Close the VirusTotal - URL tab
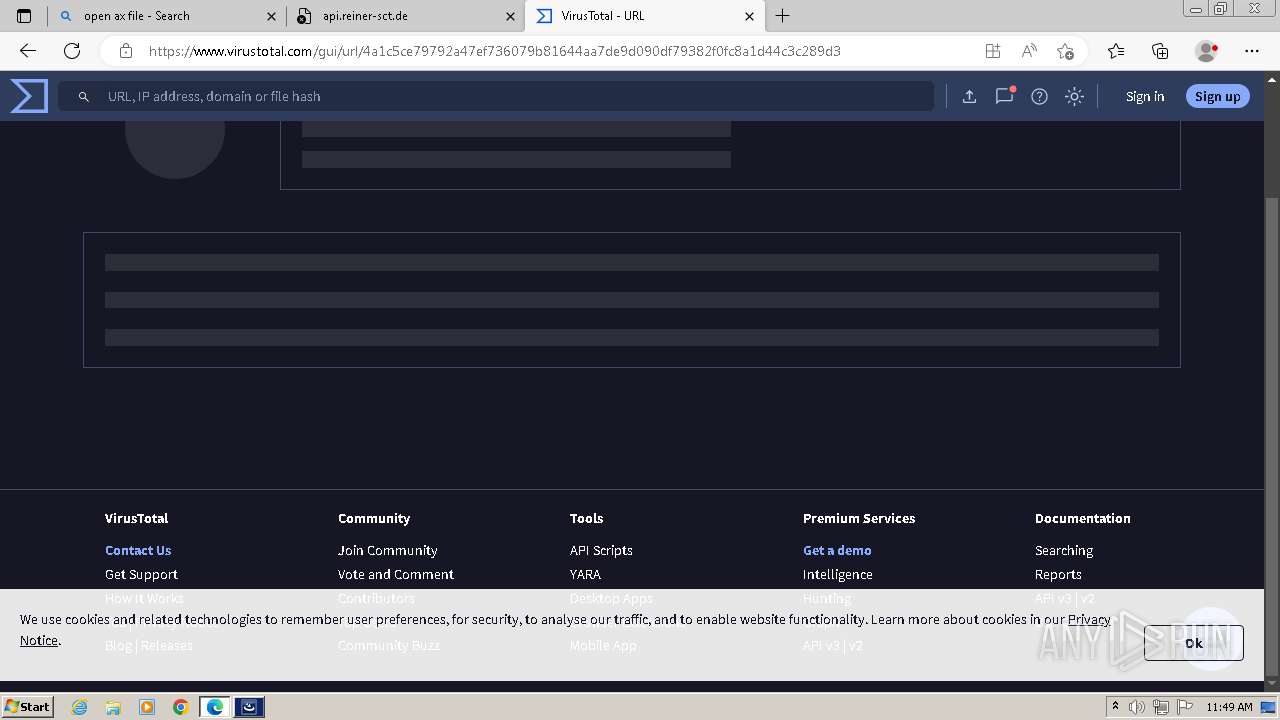 click(749, 16)
